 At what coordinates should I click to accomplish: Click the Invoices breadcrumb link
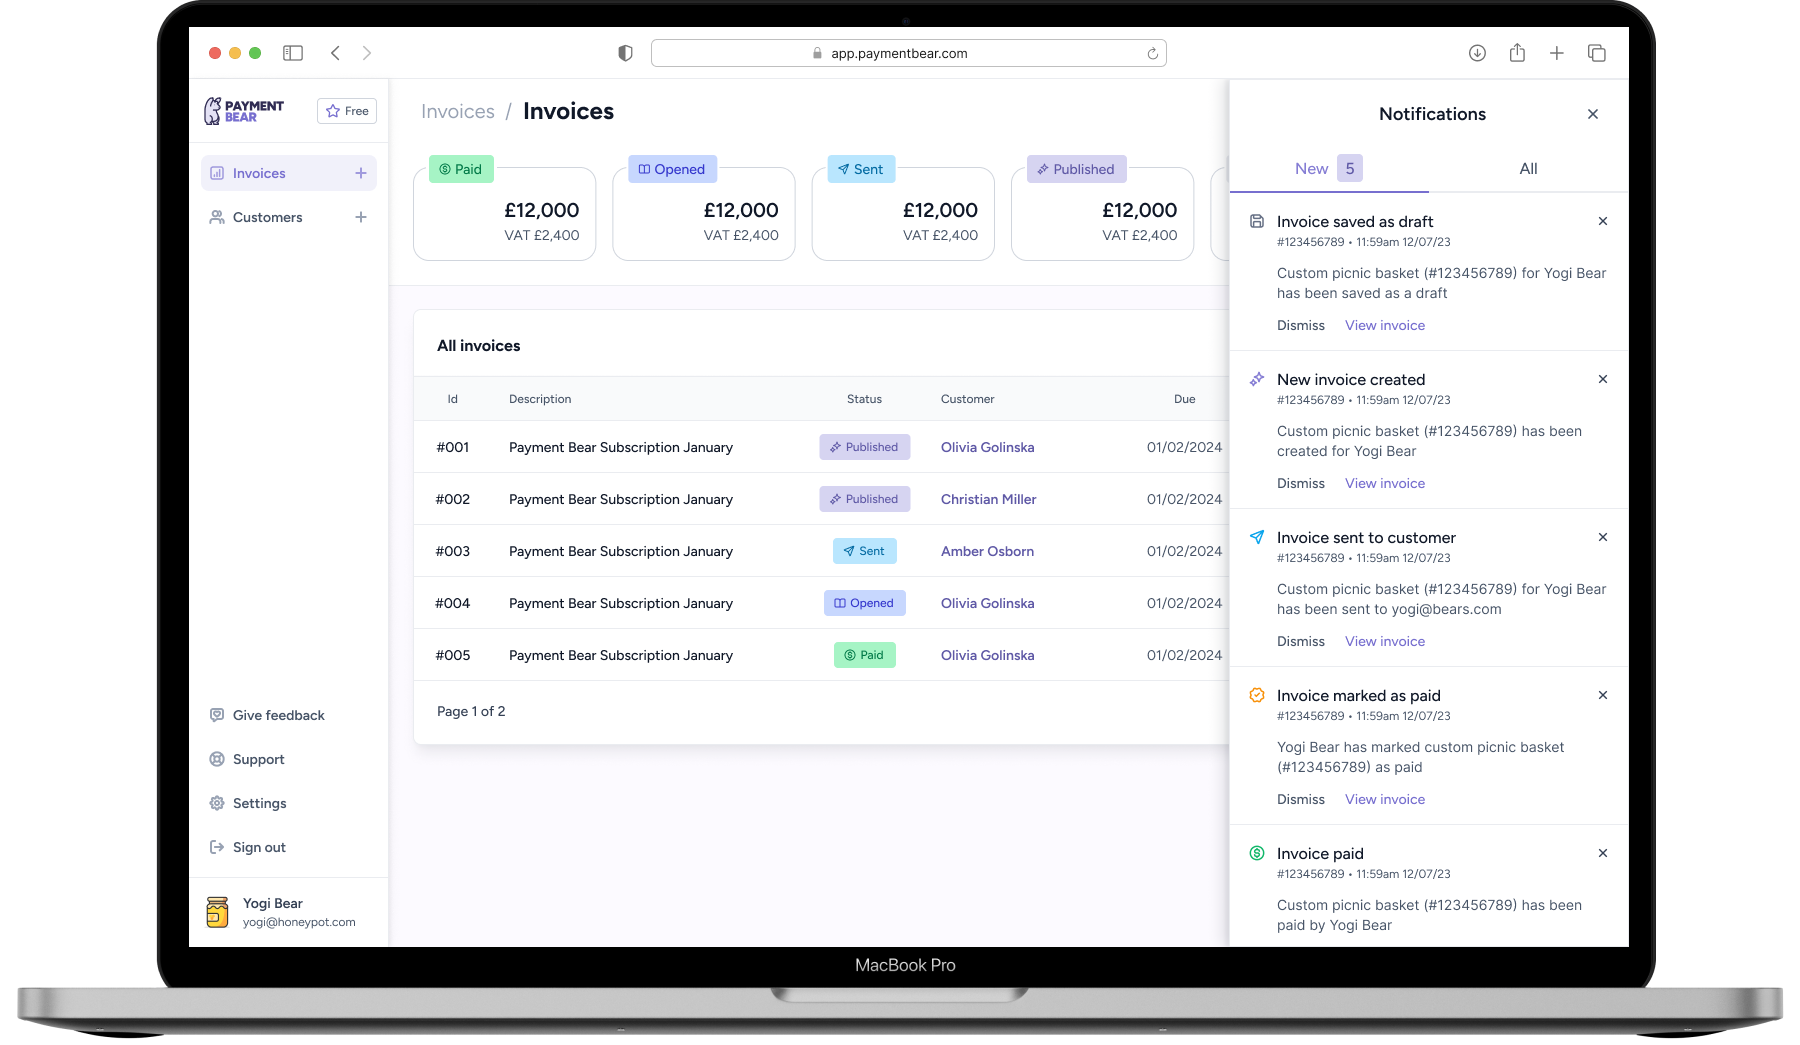click(458, 111)
